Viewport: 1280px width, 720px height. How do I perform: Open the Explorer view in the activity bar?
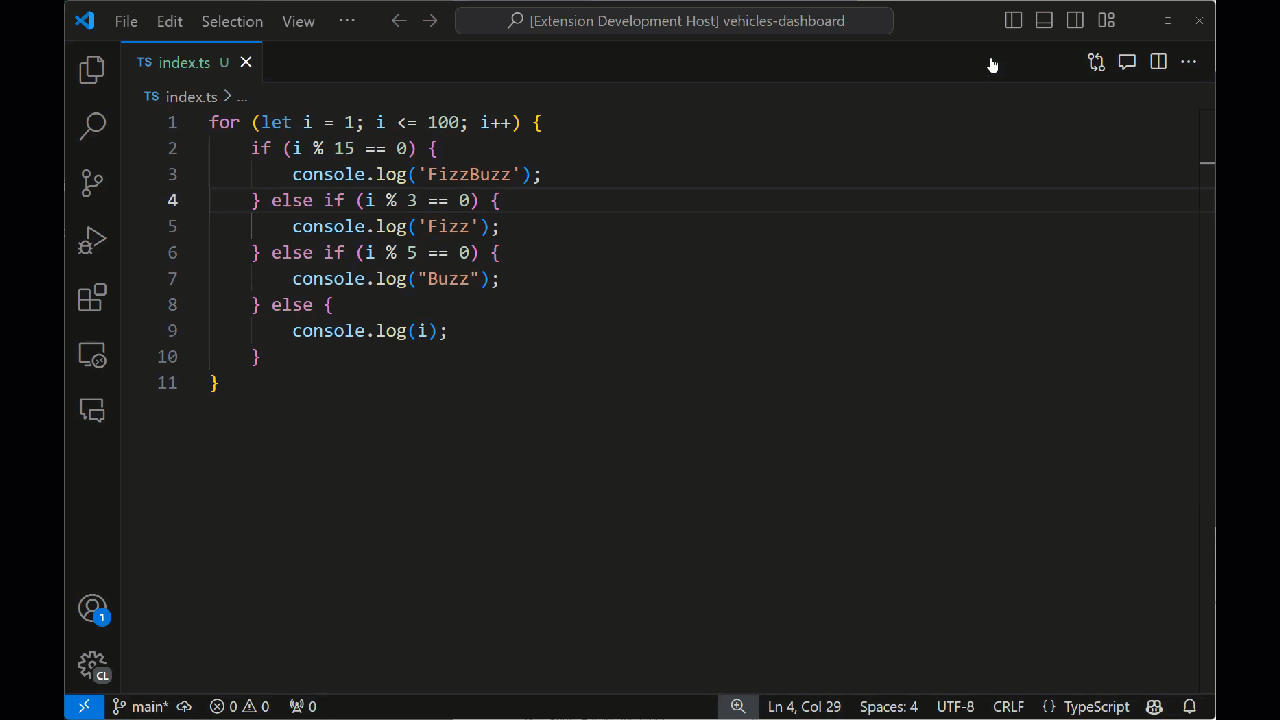click(x=92, y=69)
